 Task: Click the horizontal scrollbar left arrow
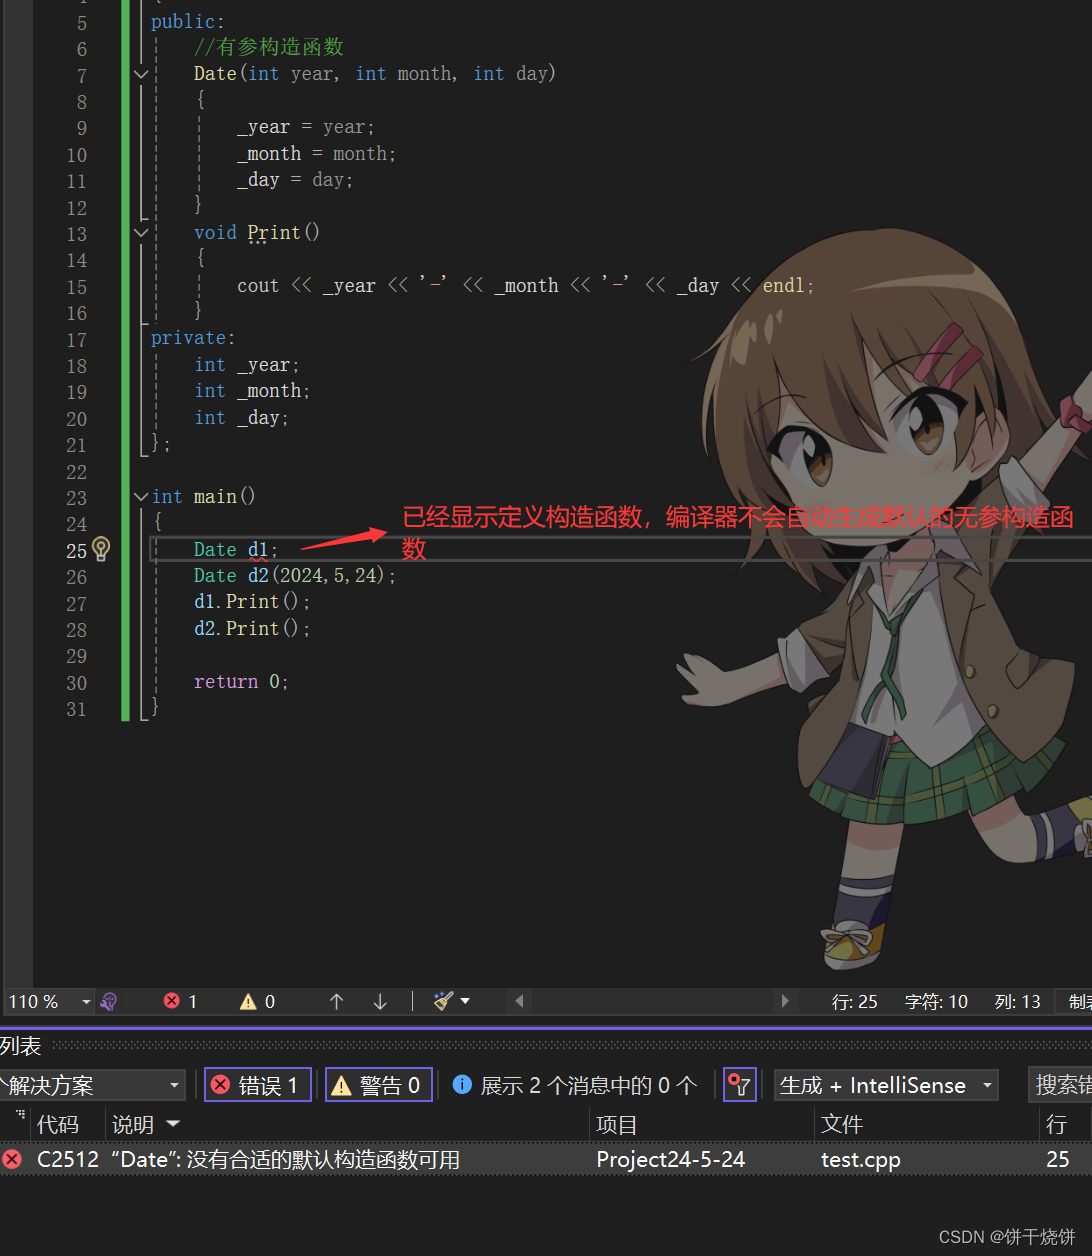click(519, 1001)
